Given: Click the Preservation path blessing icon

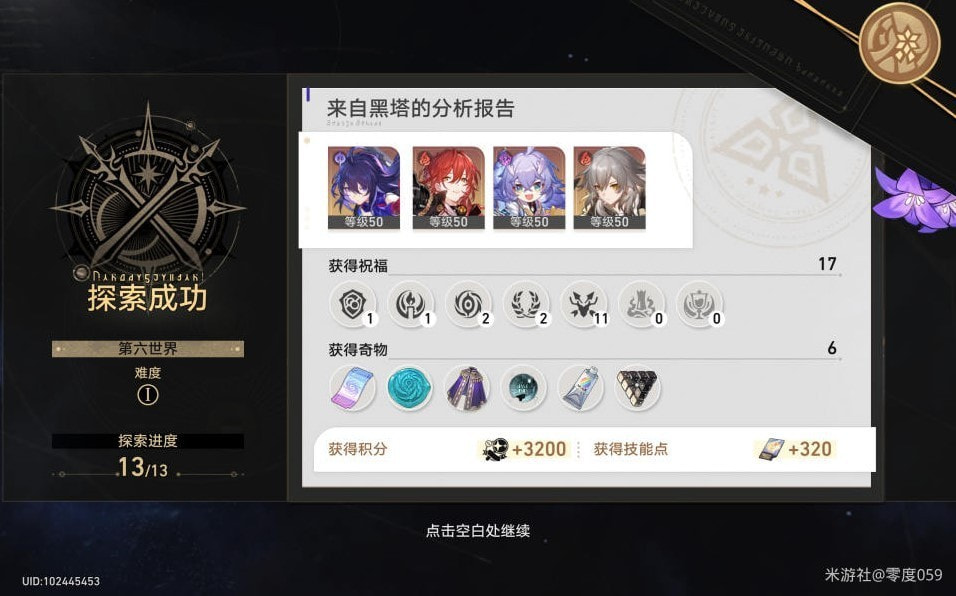Looking at the screenshot, I should click(352, 304).
